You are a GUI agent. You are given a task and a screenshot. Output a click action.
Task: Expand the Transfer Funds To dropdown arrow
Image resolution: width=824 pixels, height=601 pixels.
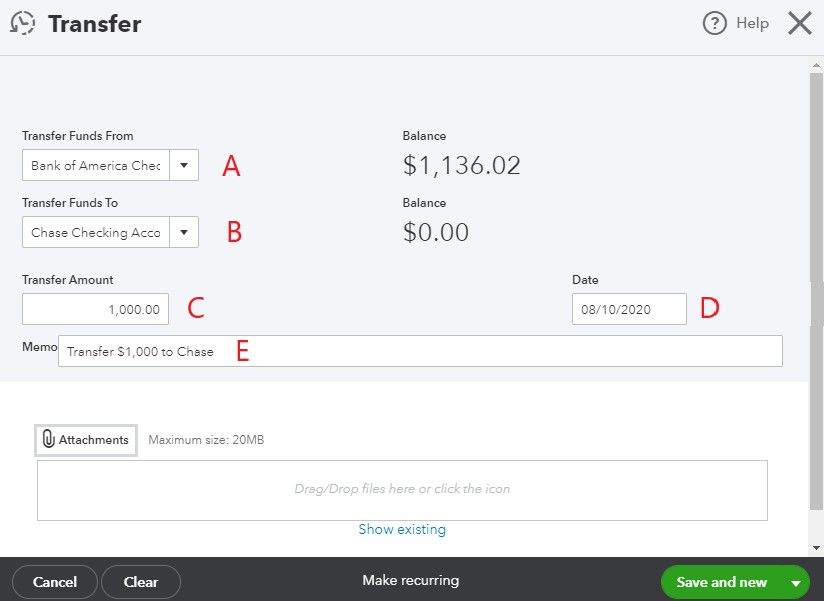click(184, 232)
